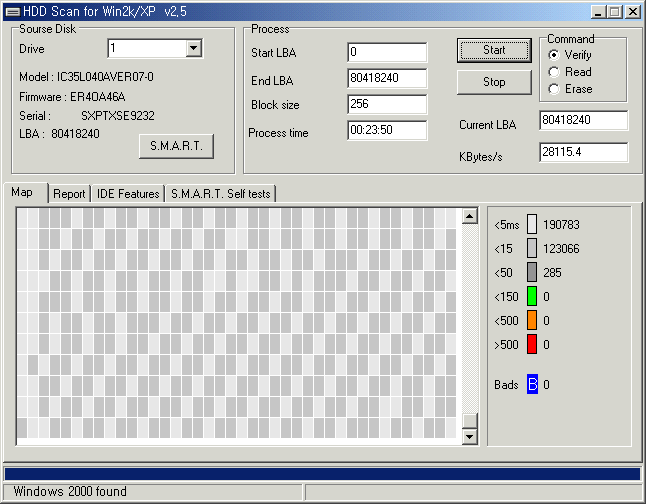Open the S.M.A.R.T. info button

(x=176, y=146)
